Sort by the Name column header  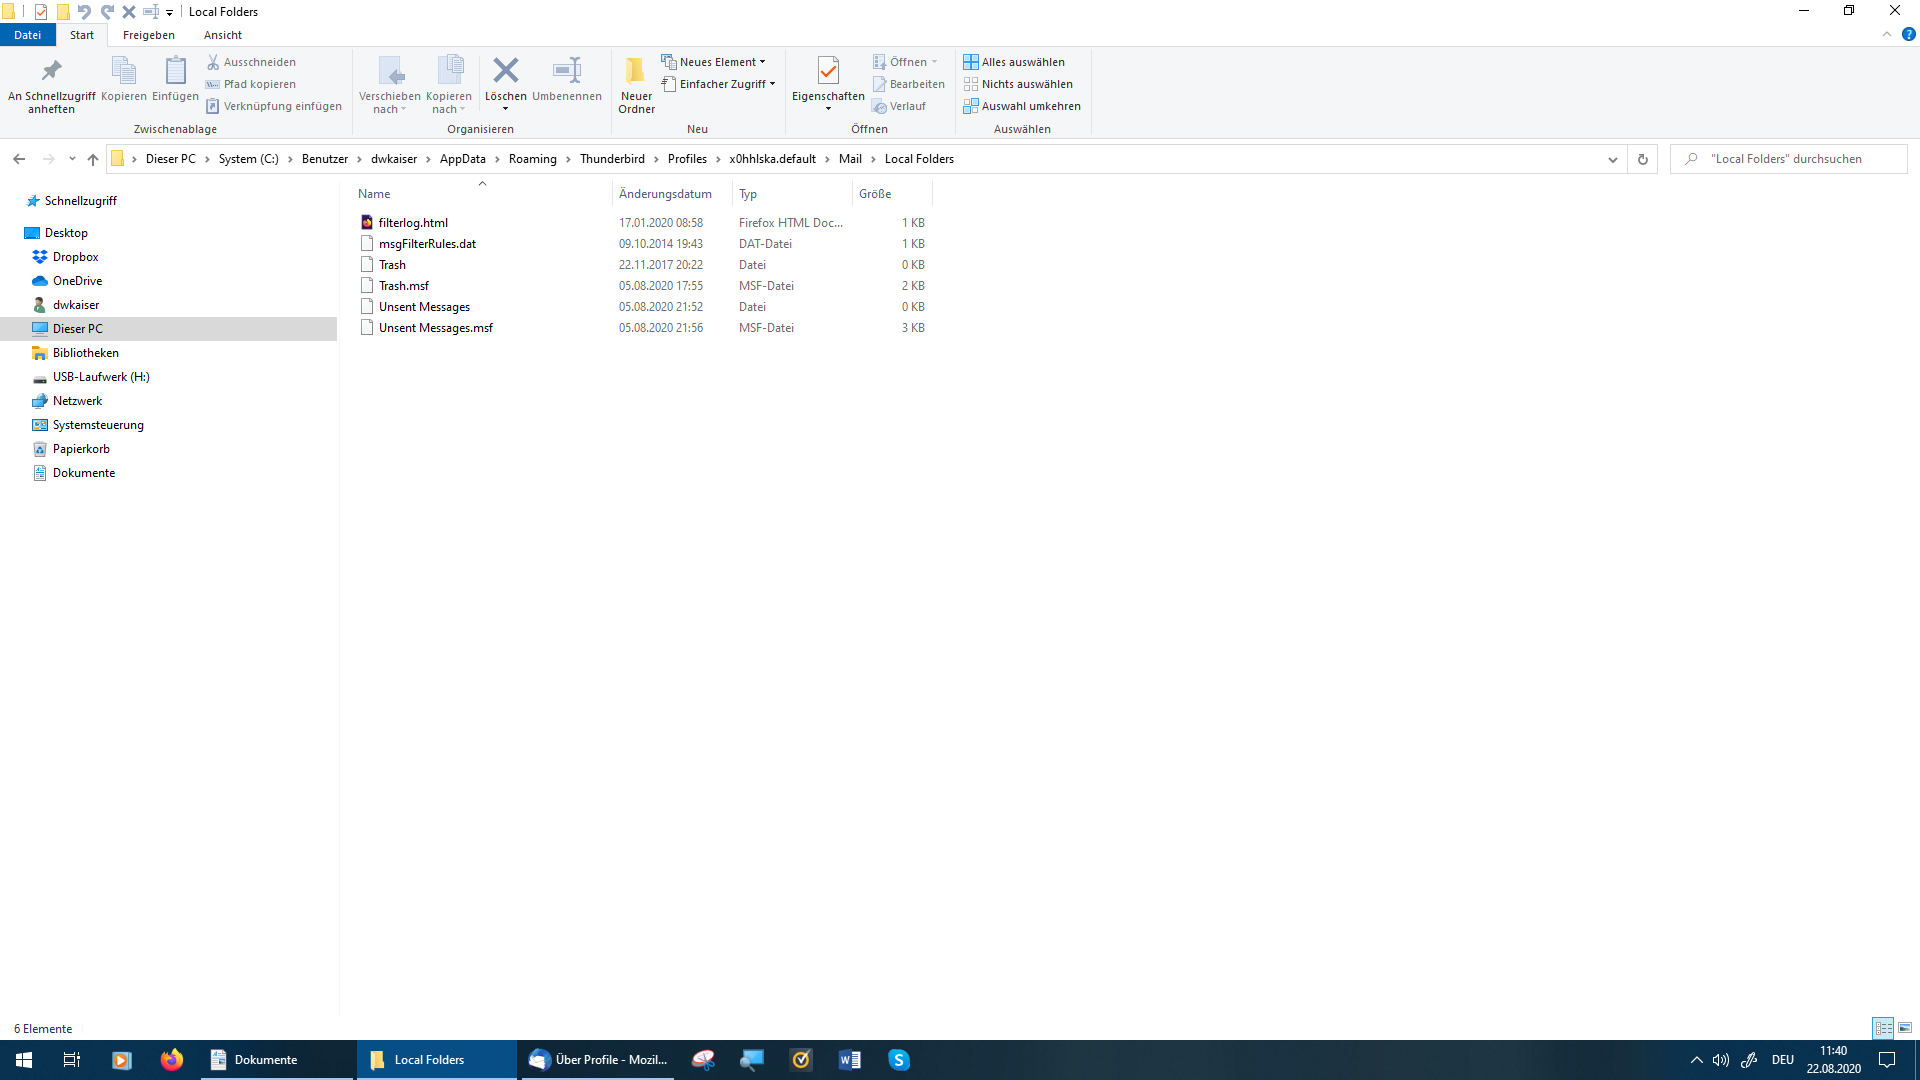pos(482,194)
